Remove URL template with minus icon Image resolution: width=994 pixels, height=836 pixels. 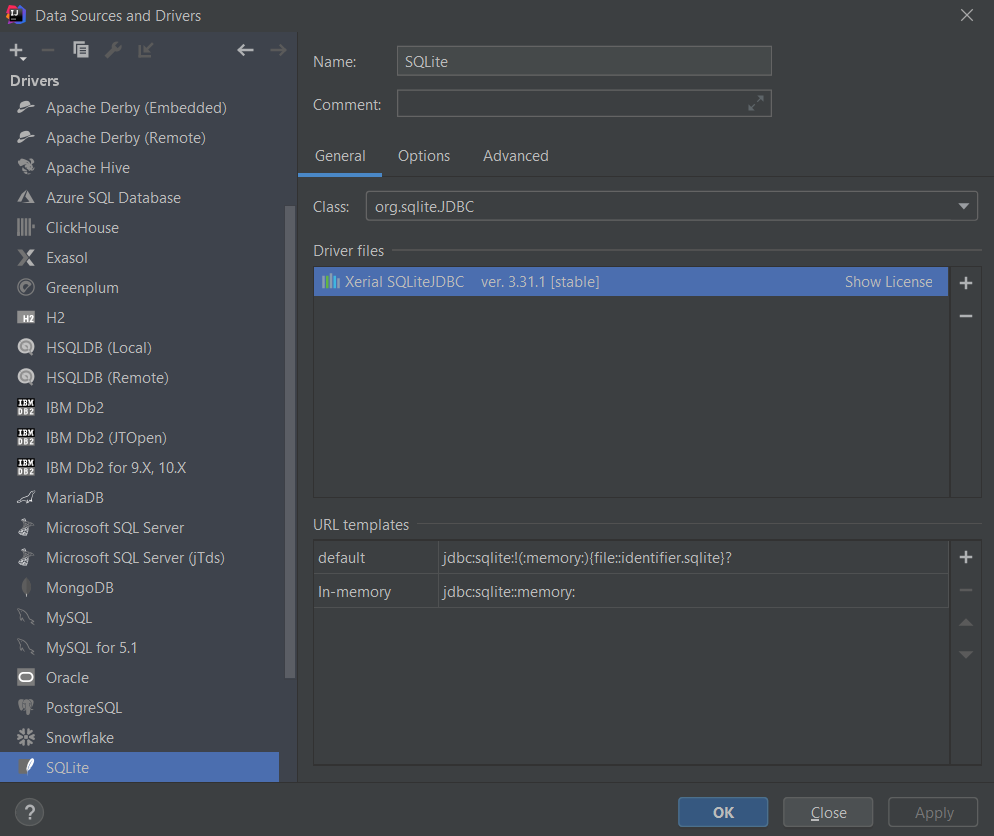click(965, 590)
